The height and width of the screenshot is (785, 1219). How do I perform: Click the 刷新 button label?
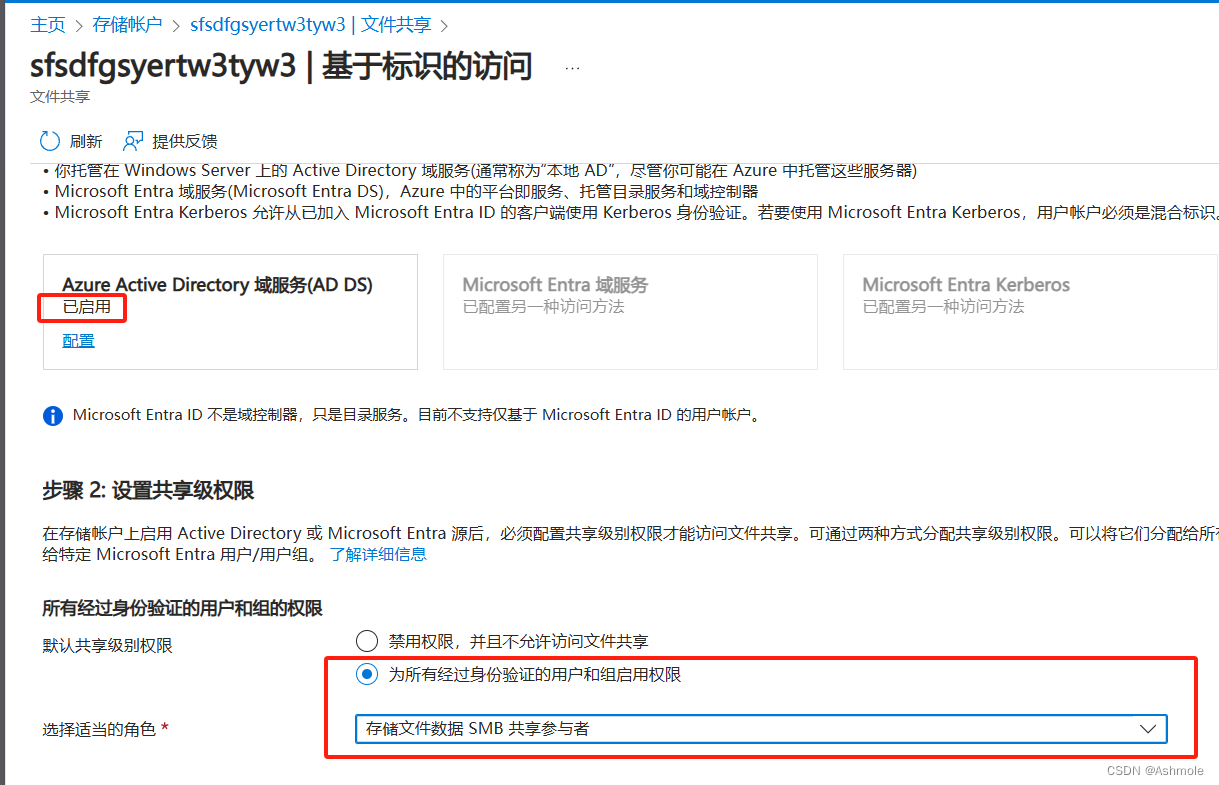coord(86,141)
